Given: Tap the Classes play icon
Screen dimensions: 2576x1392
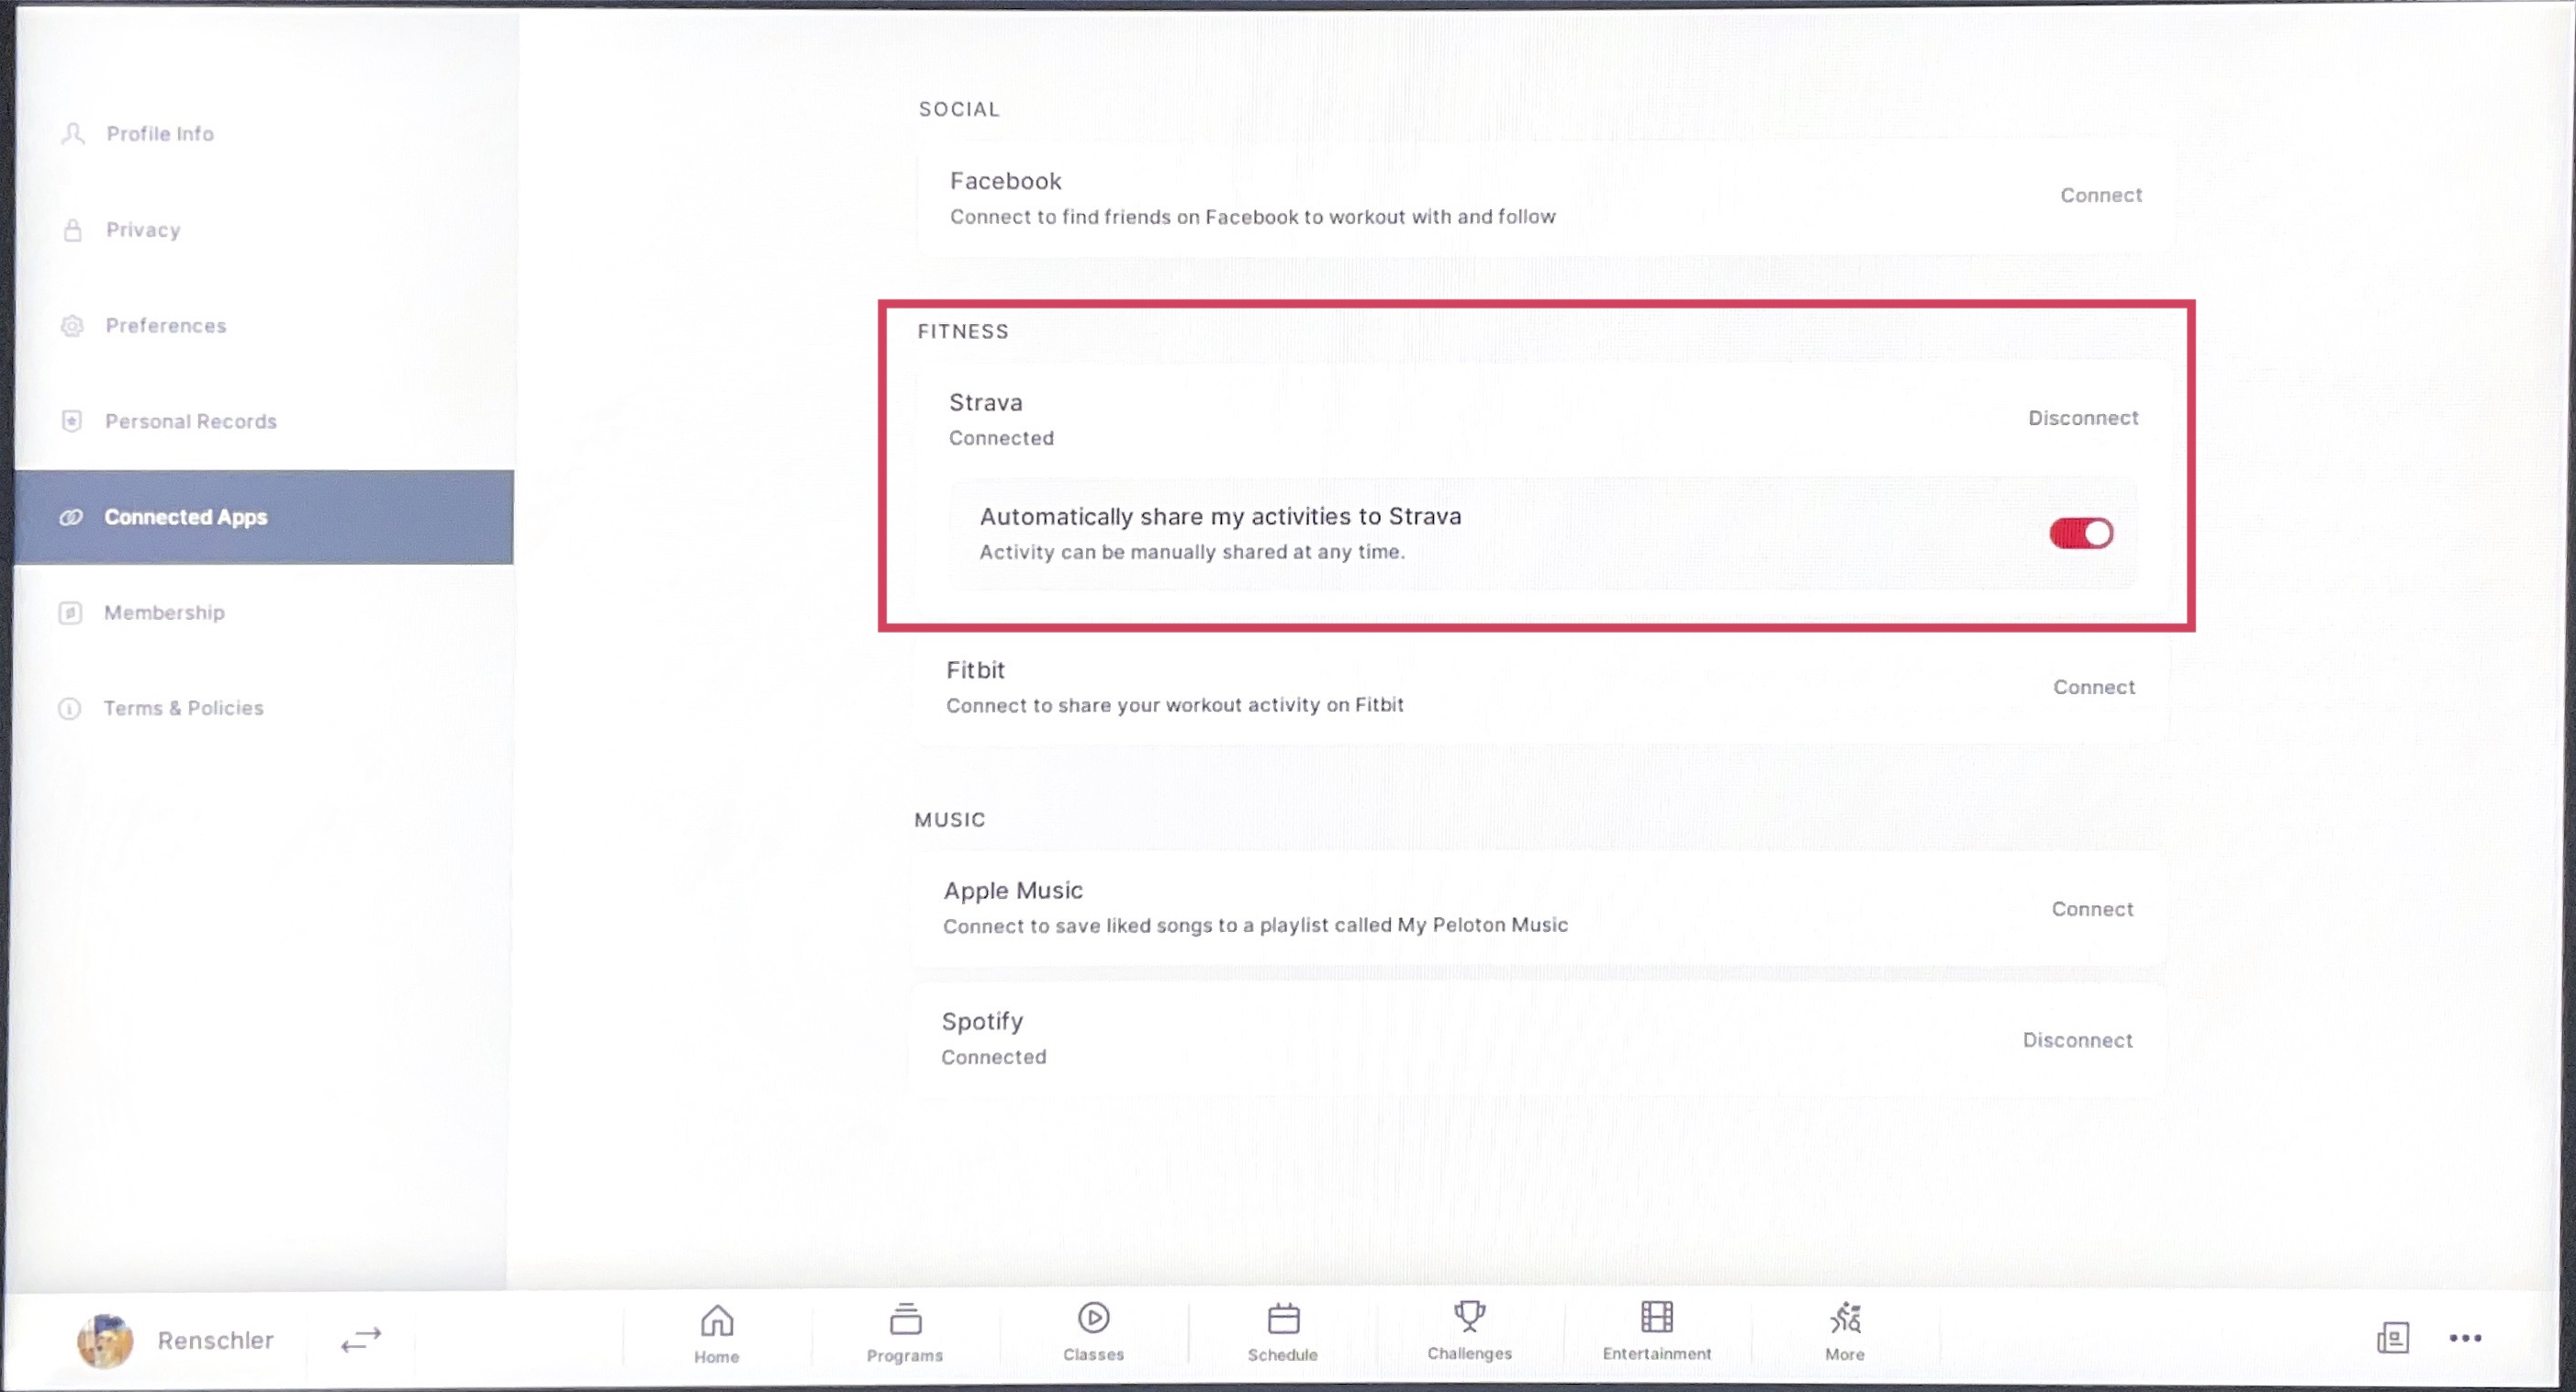Looking at the screenshot, I should 1094,1318.
